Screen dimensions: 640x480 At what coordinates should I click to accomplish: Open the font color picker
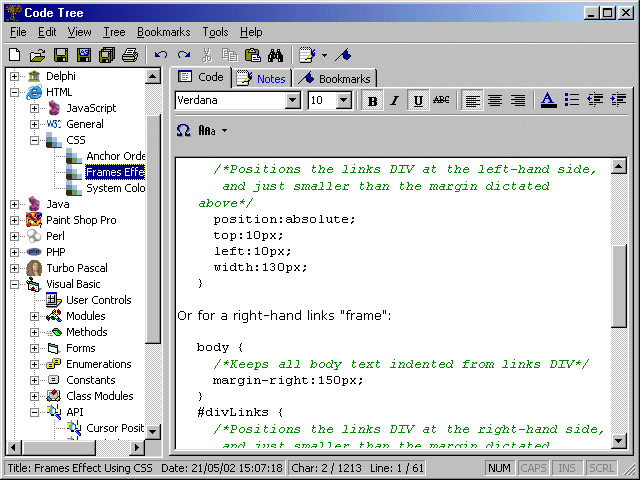tap(547, 100)
